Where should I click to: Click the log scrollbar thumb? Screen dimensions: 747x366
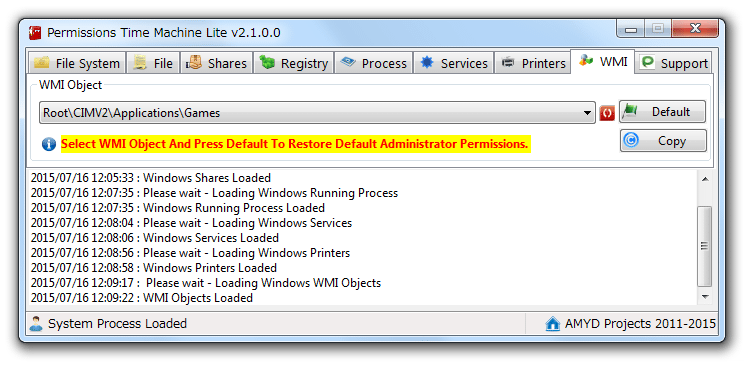pos(705,246)
